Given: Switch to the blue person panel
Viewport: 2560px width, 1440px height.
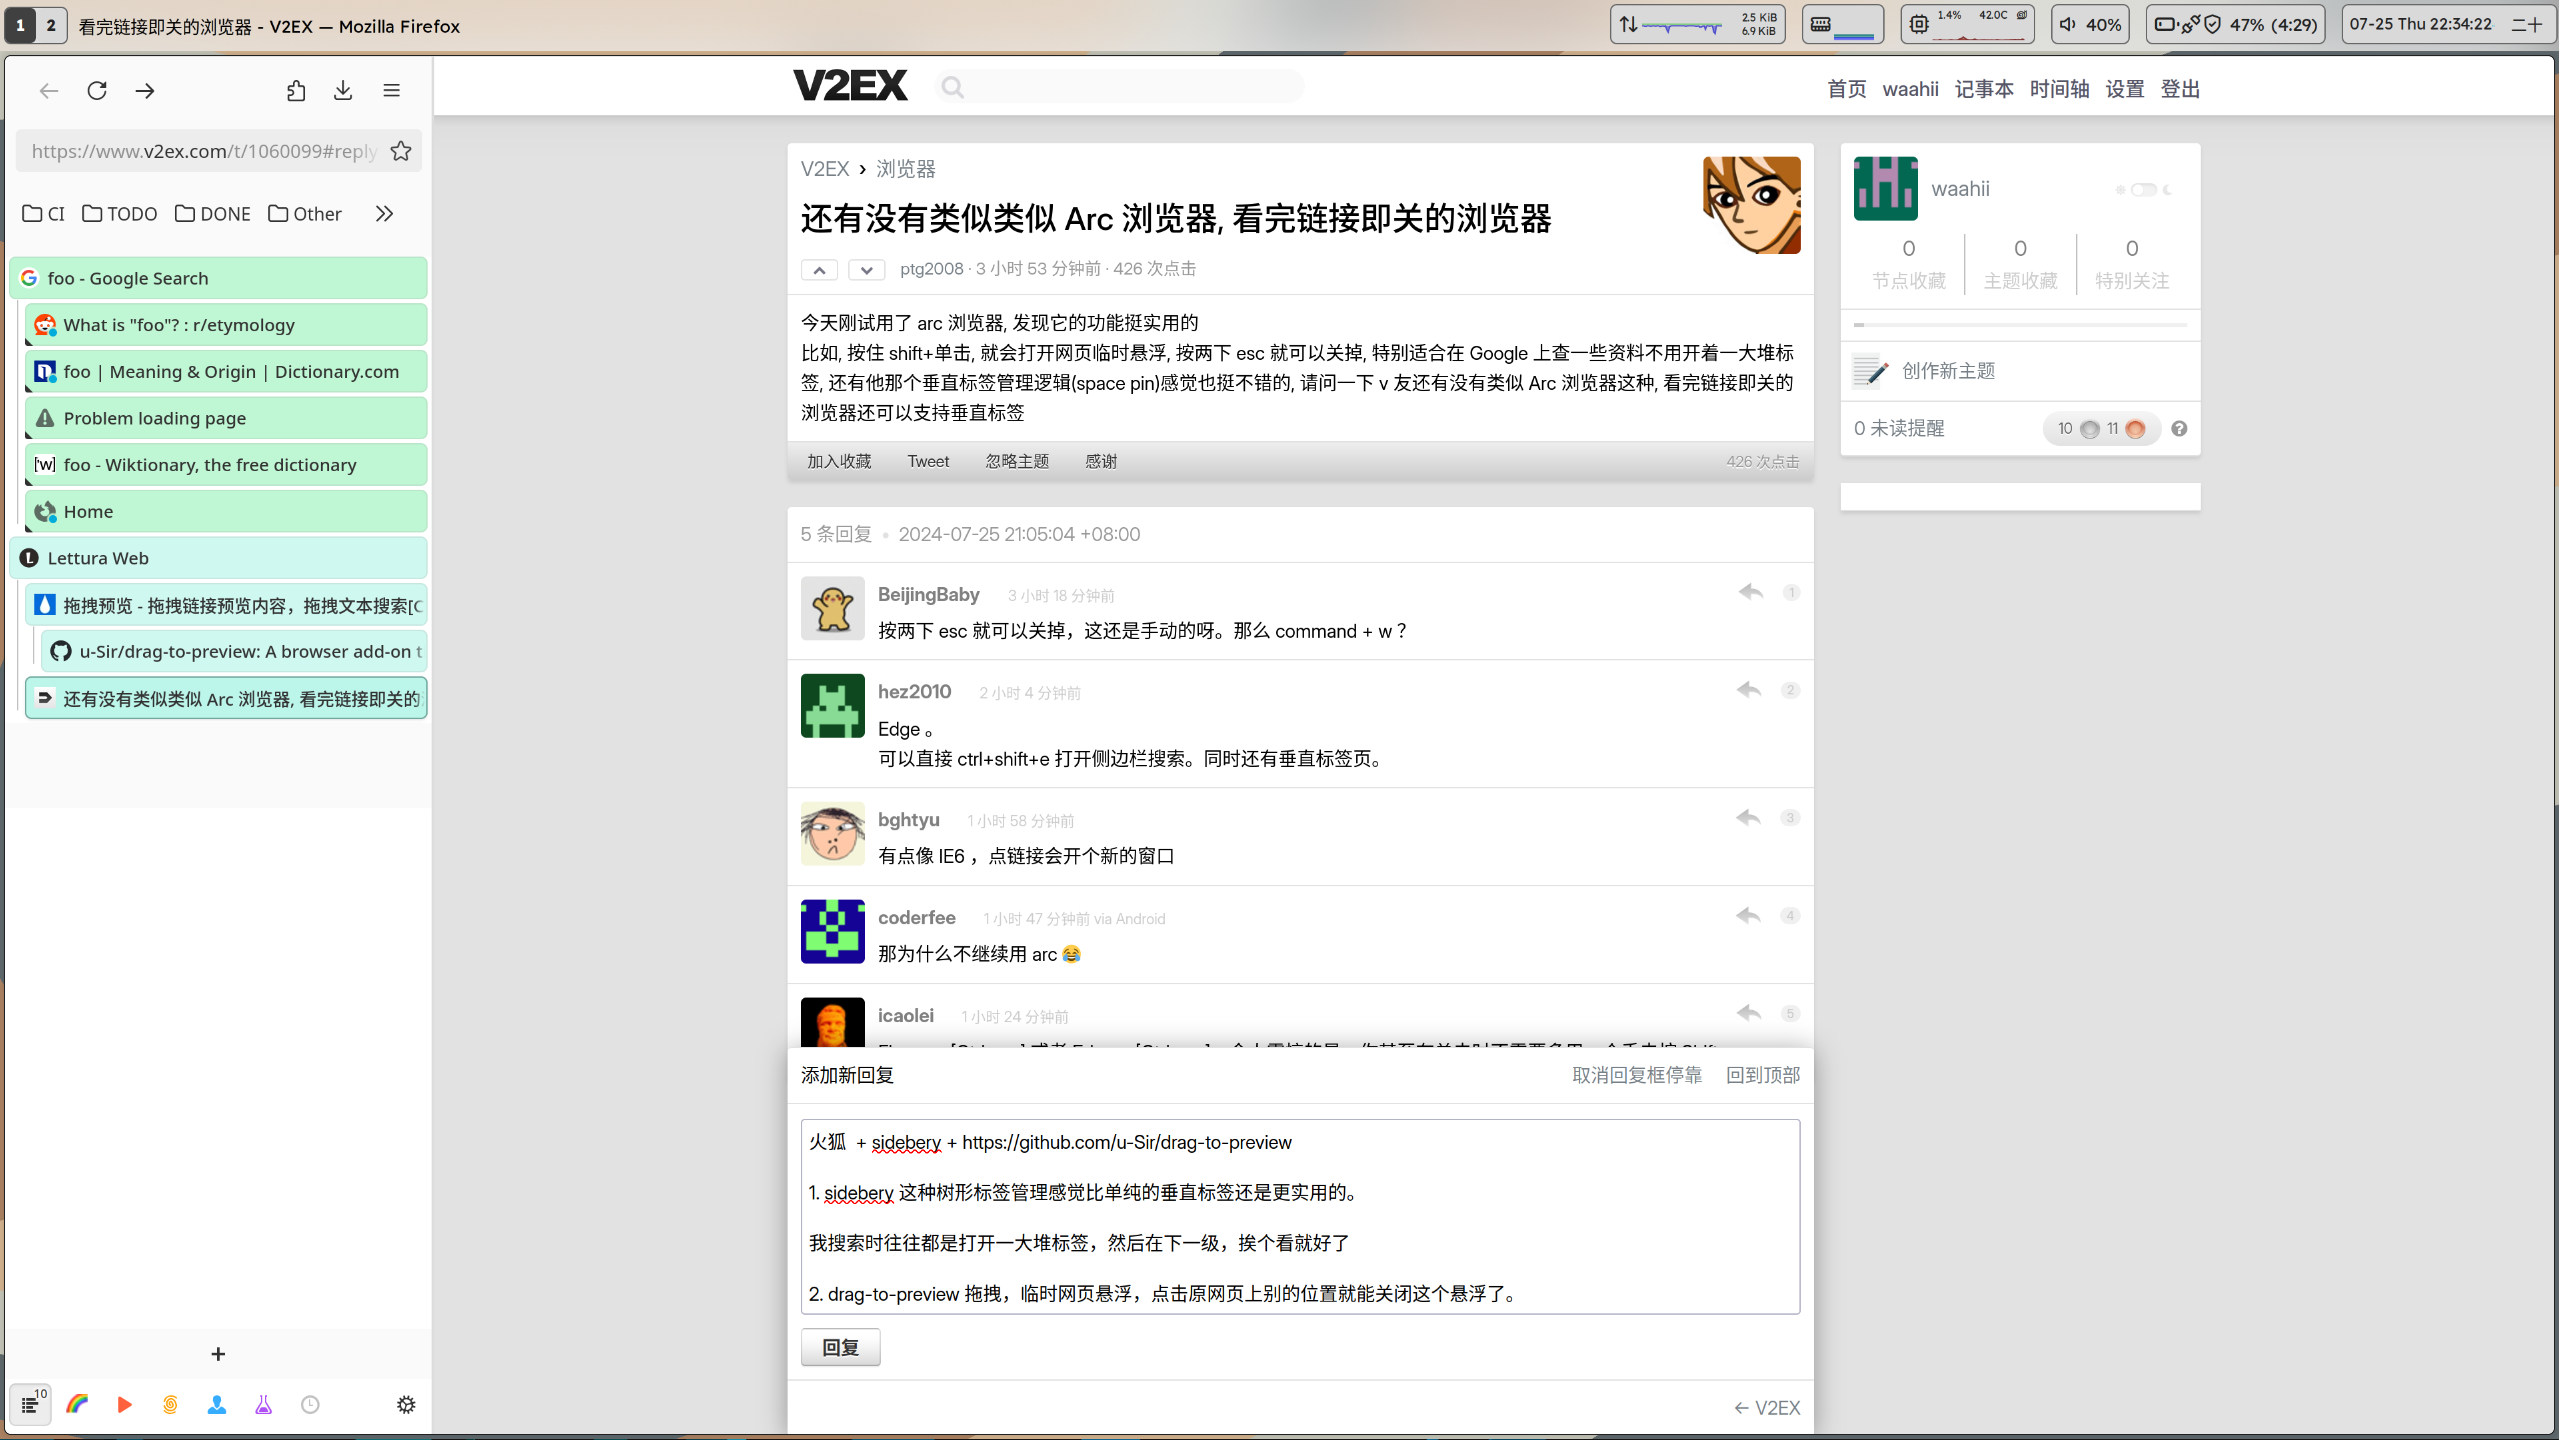Looking at the screenshot, I should [217, 1405].
